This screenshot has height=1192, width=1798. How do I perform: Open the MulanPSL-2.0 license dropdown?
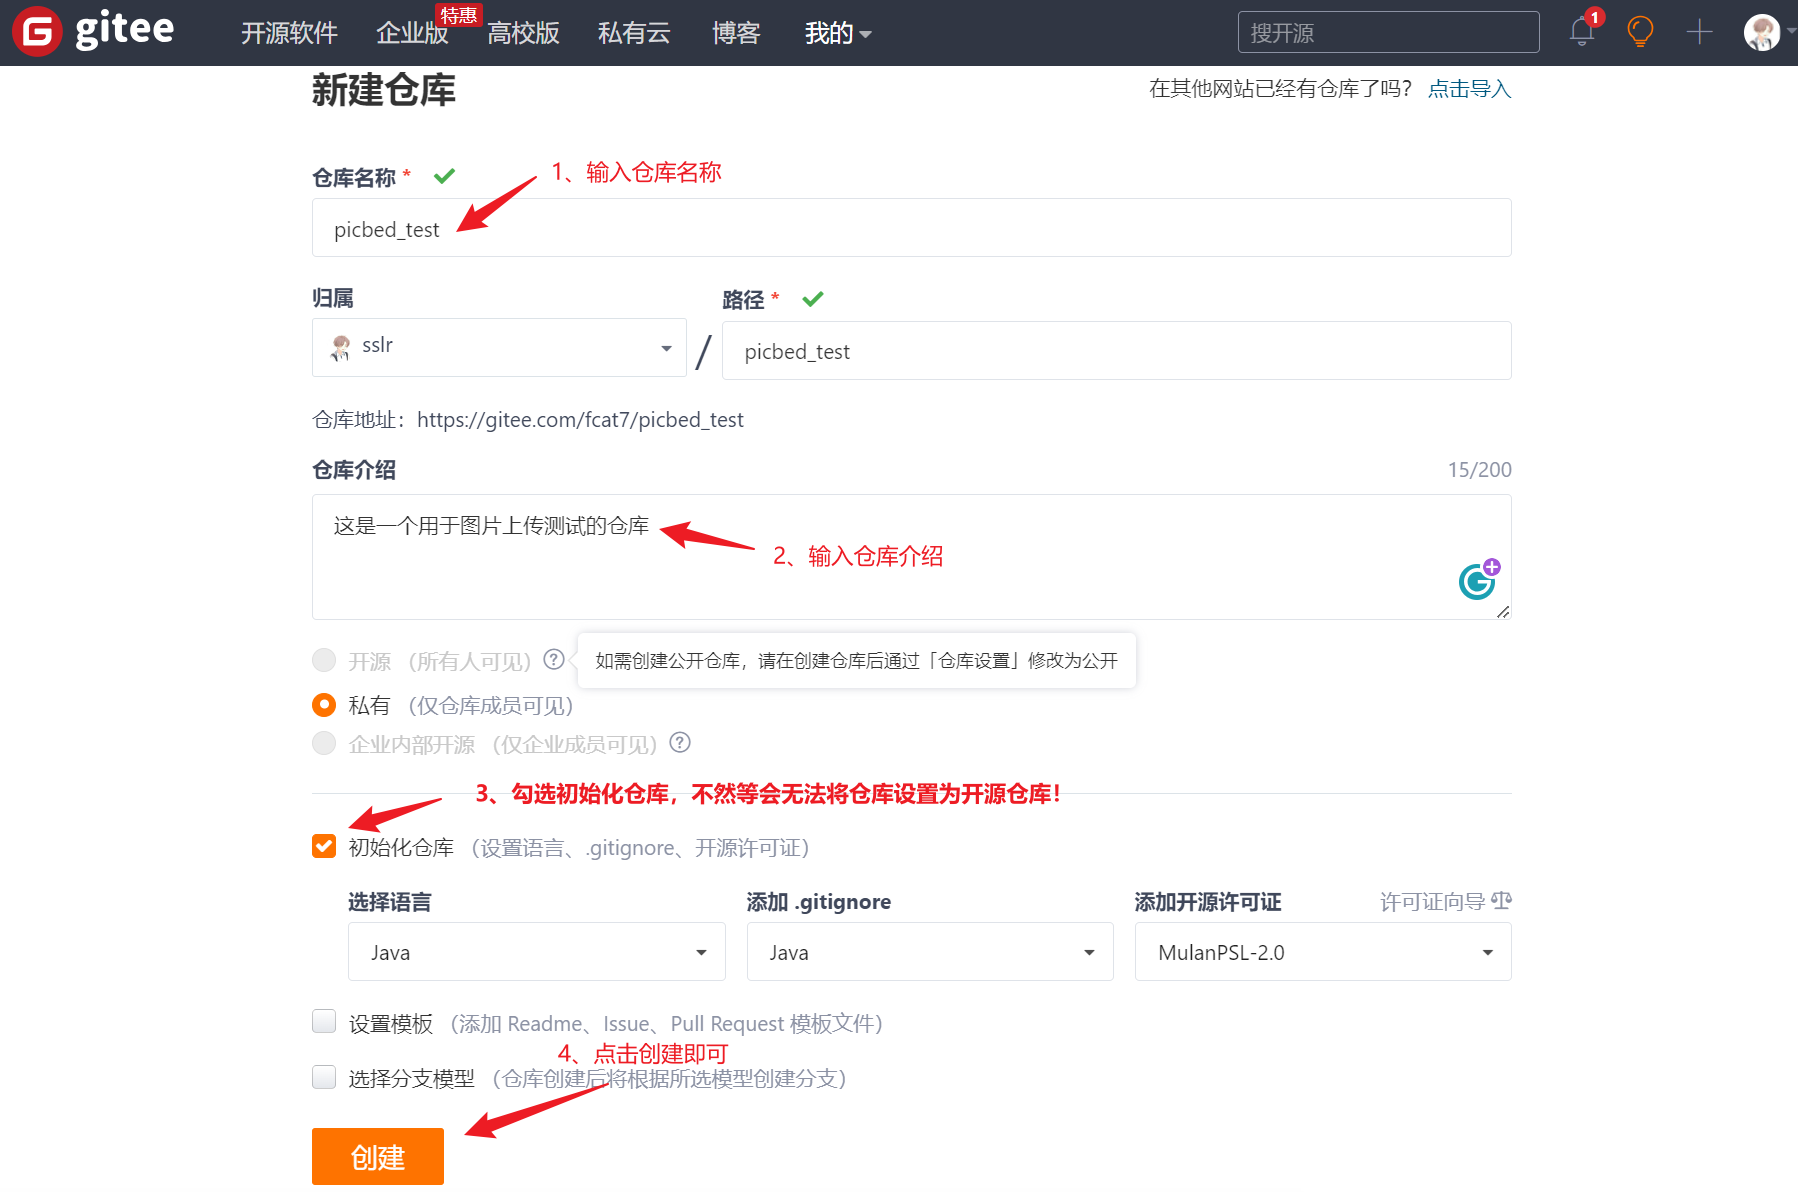point(1322,951)
